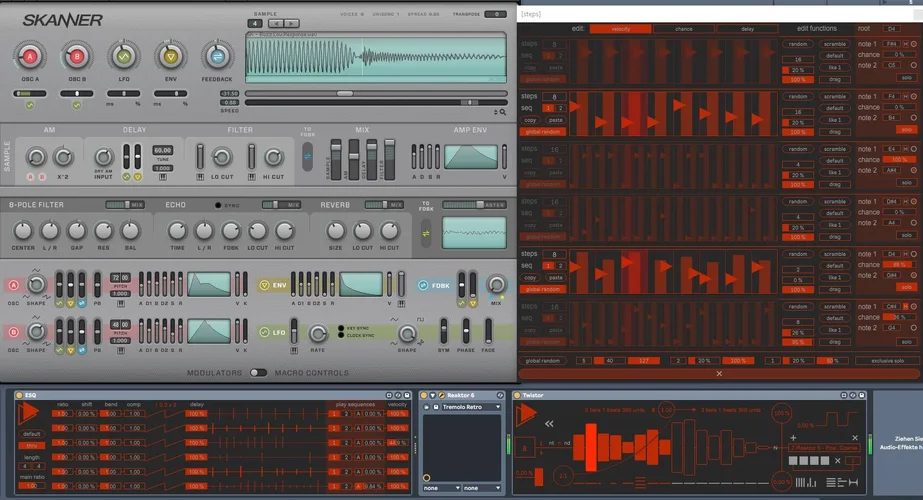Viewport: 923px width, 500px height.
Task: Toggle the Modulators / Macro Controls switch
Action: pyautogui.click(x=258, y=373)
